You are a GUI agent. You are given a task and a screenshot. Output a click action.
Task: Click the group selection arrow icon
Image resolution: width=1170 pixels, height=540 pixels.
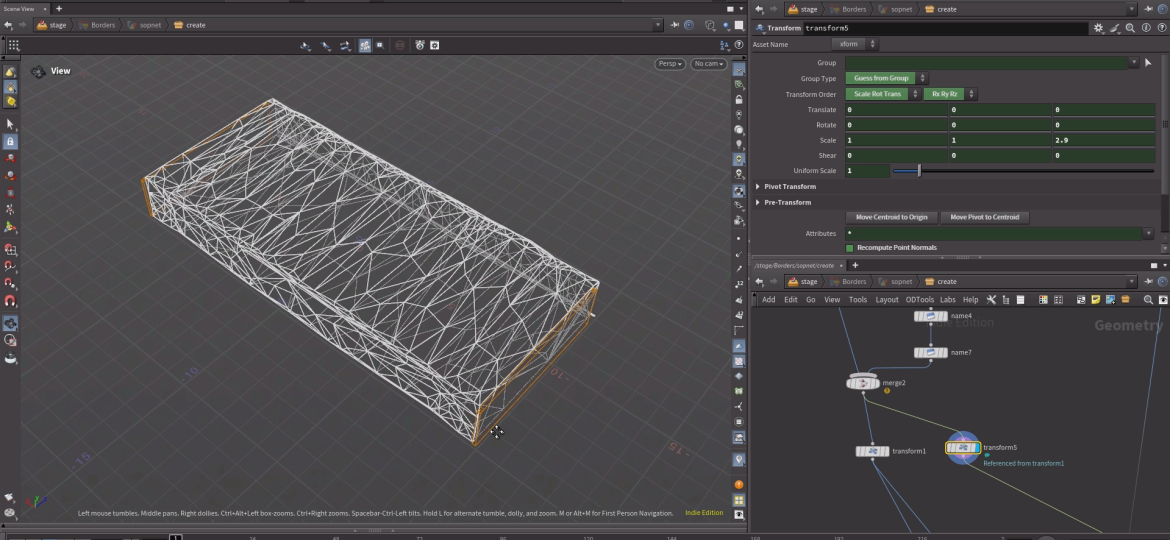(x=1148, y=63)
